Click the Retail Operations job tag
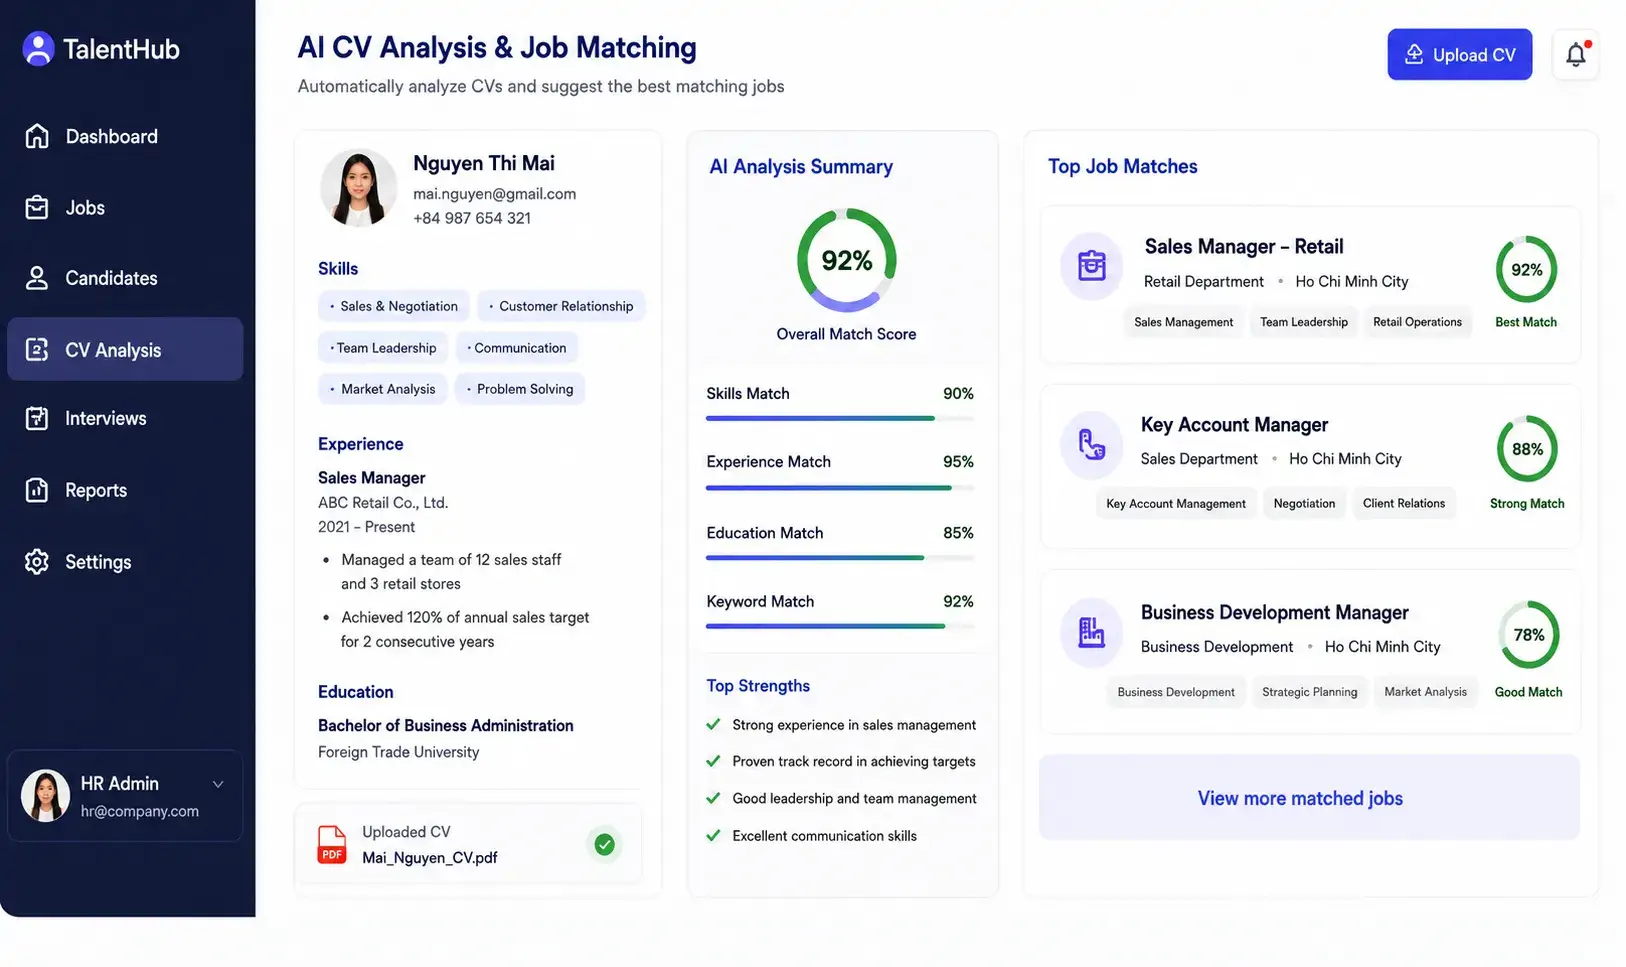1626x967 pixels. (1417, 322)
